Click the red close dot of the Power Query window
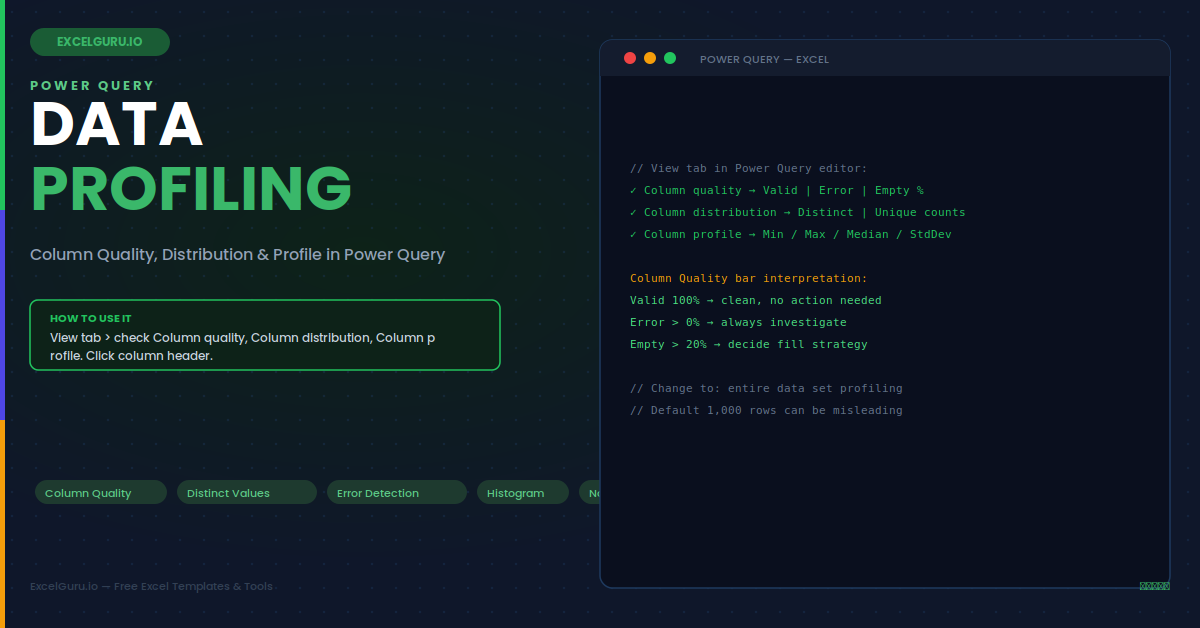 coord(630,58)
